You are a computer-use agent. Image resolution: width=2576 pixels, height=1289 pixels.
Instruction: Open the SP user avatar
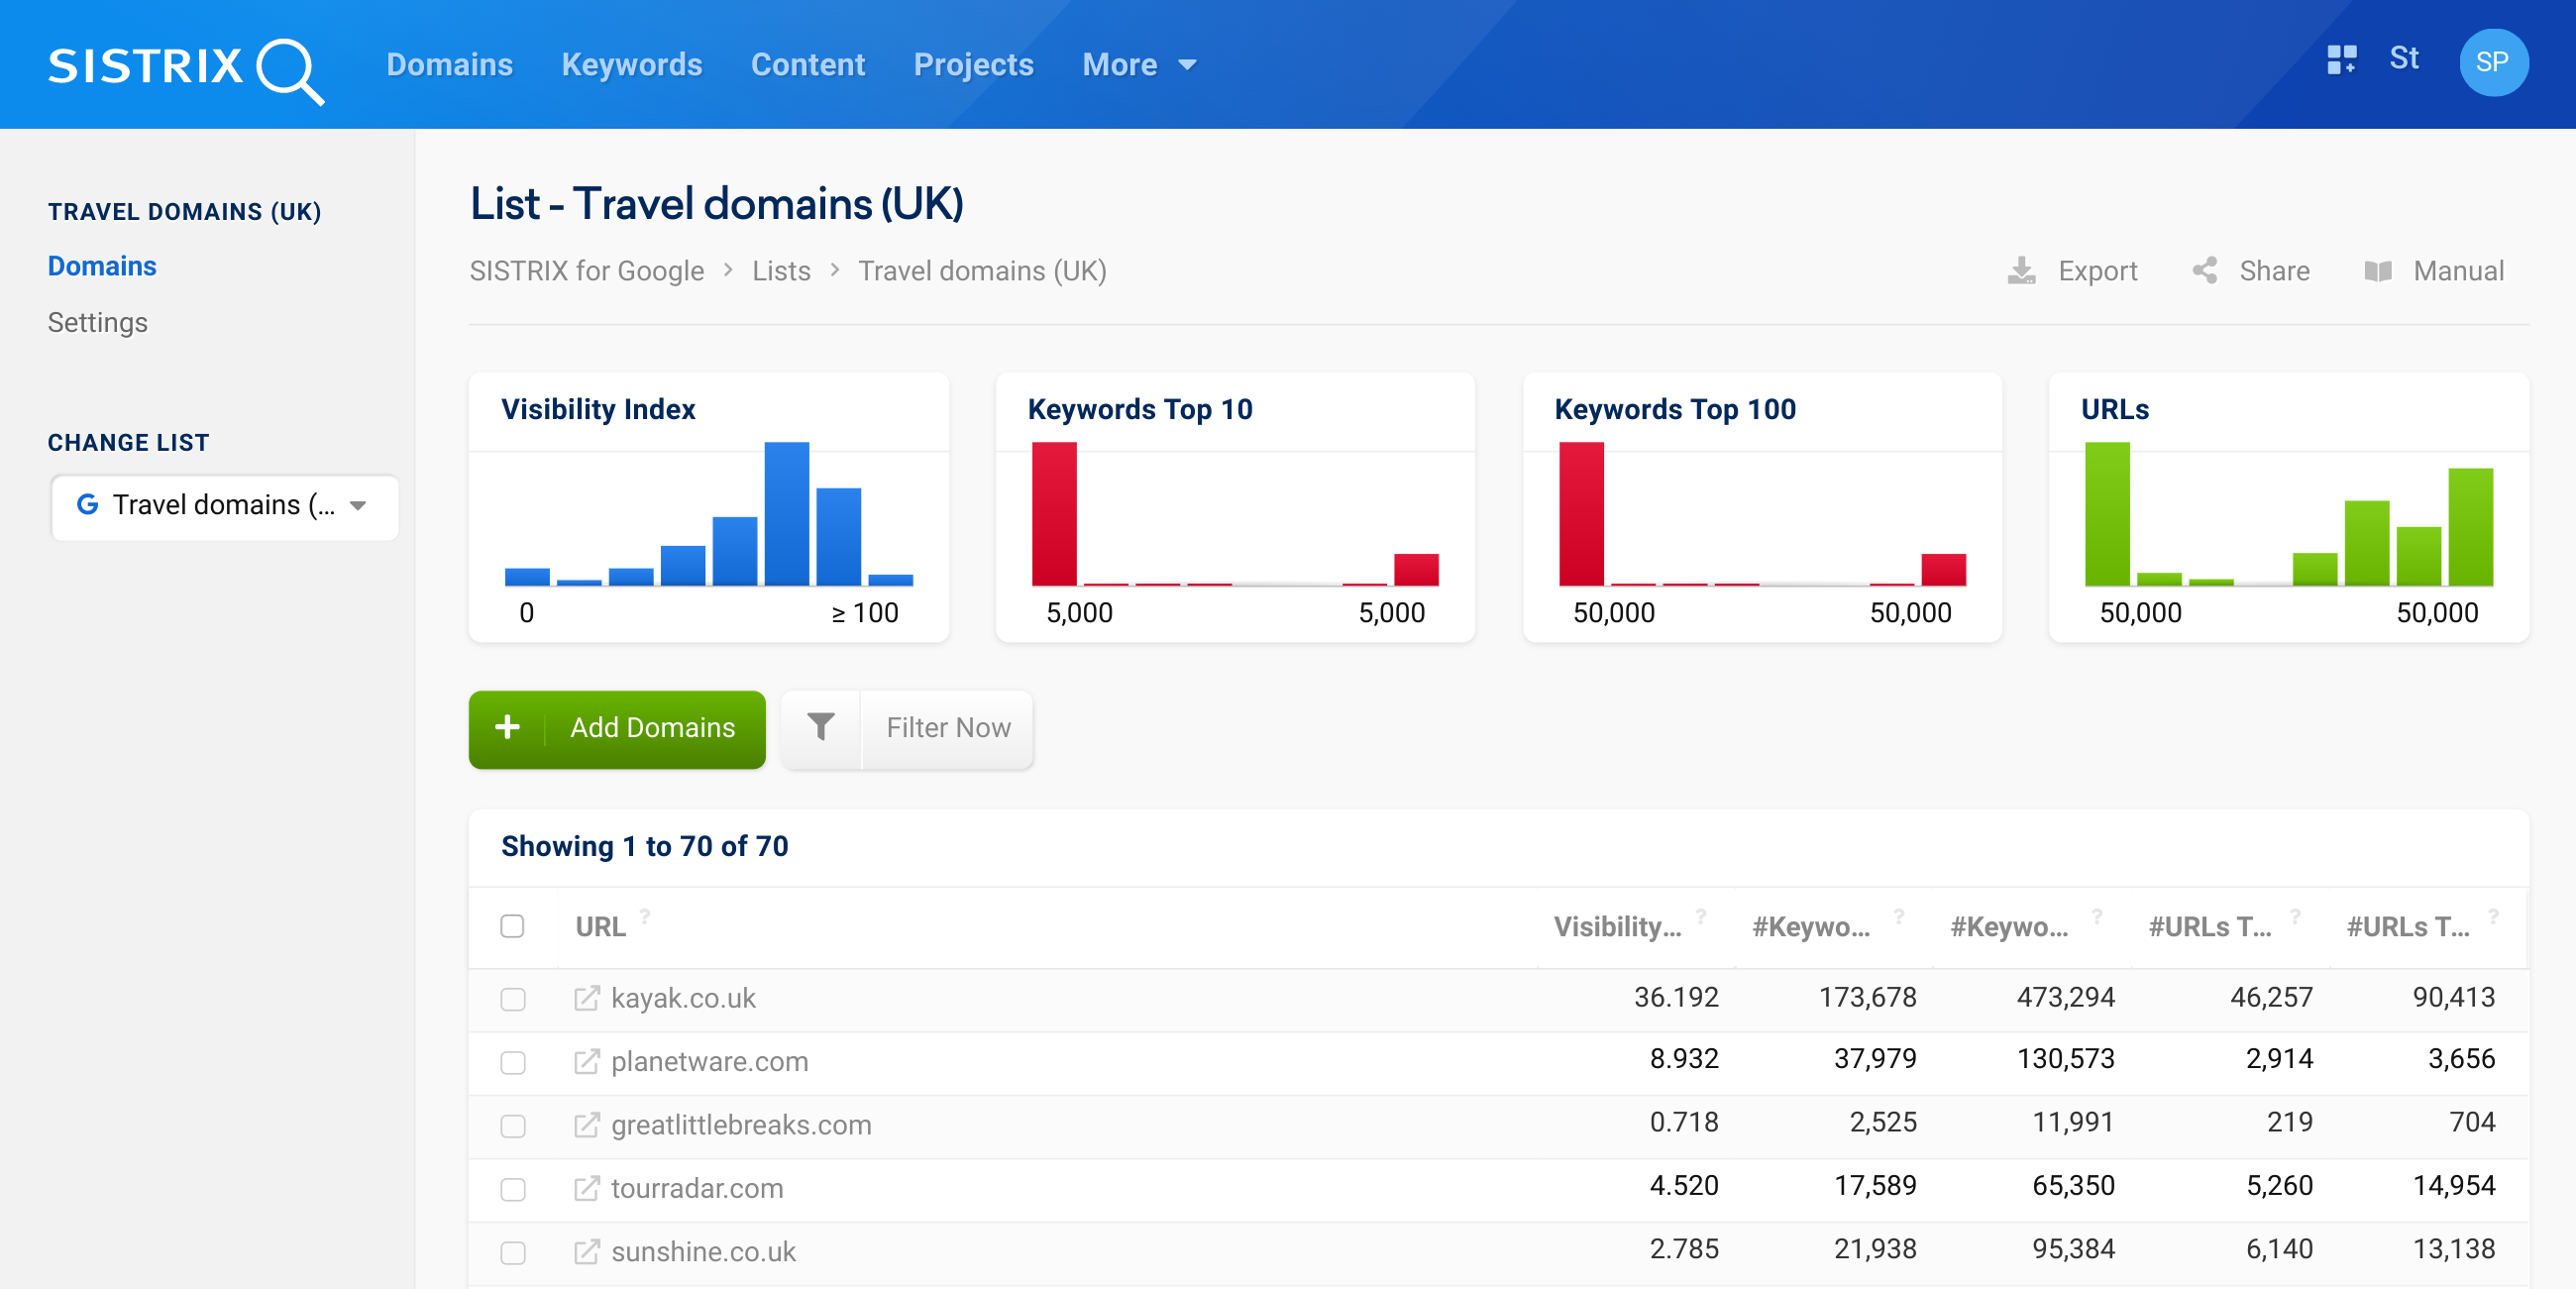click(2493, 62)
